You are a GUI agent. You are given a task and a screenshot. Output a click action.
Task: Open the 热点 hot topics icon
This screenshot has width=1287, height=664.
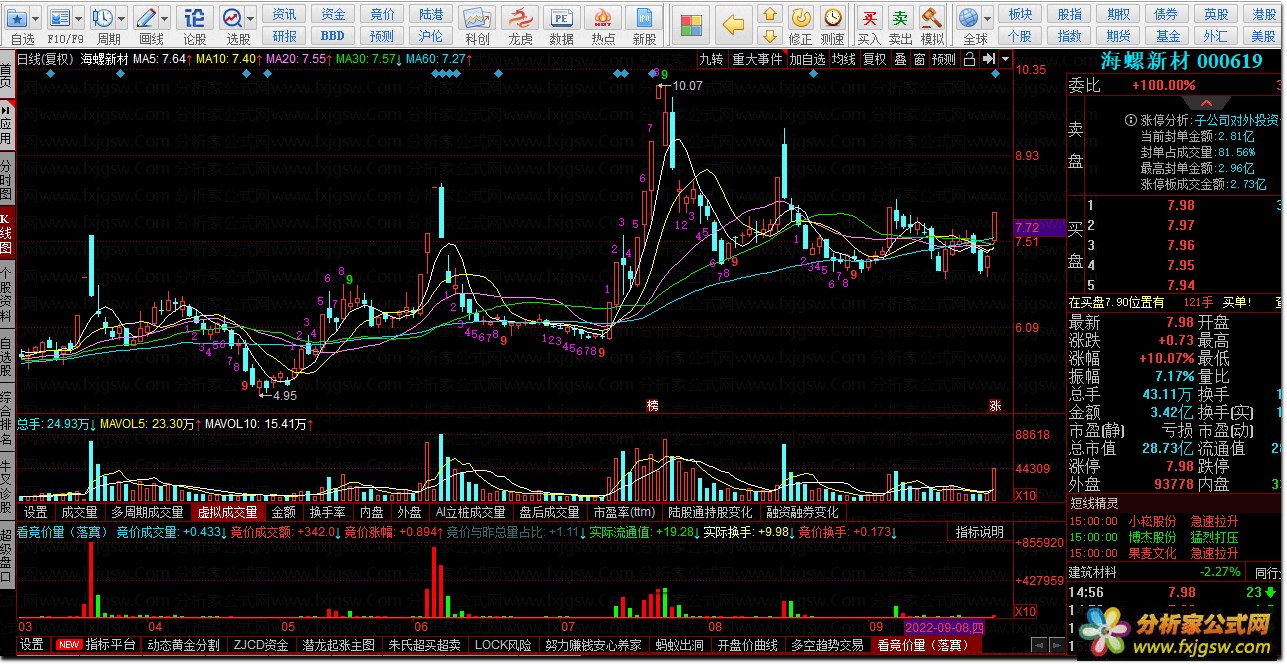pyautogui.click(x=603, y=19)
